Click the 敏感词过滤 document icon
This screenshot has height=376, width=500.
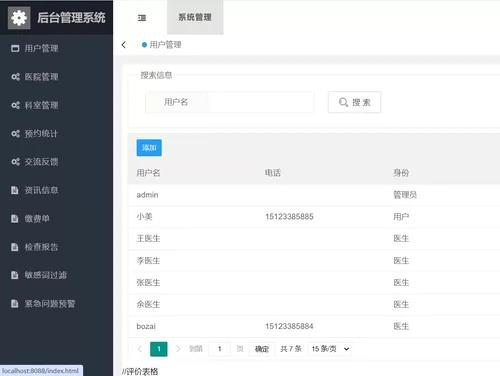[x=15, y=275]
